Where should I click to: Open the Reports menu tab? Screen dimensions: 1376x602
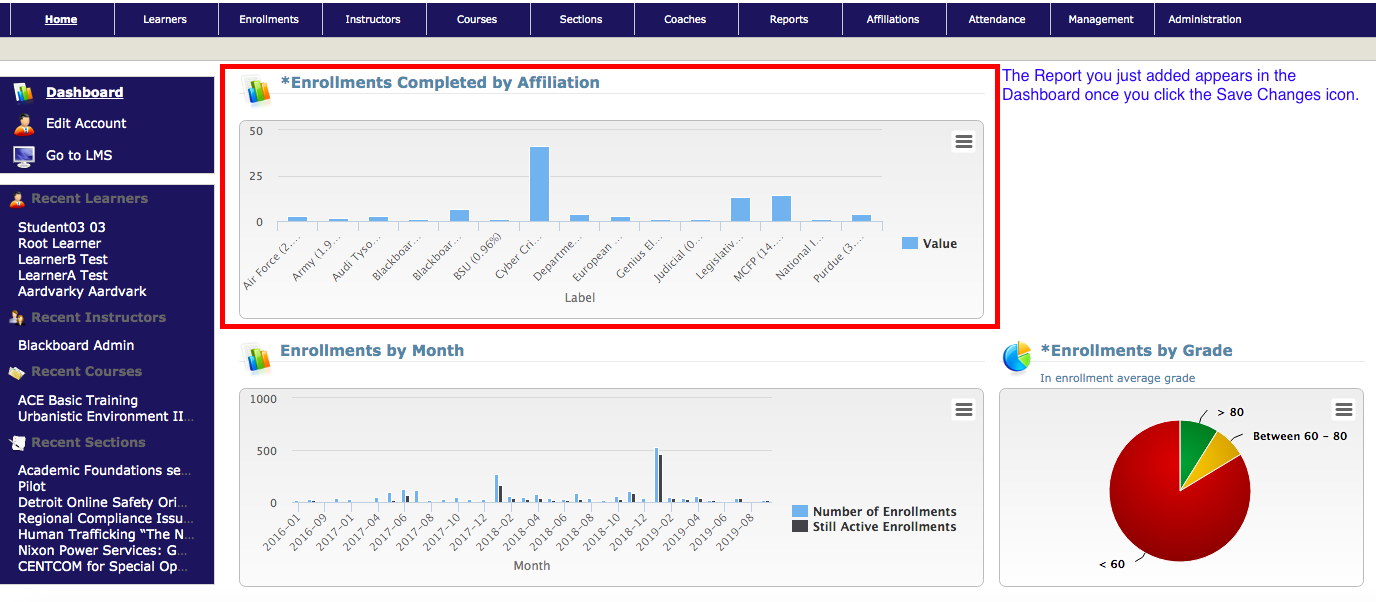(x=789, y=19)
